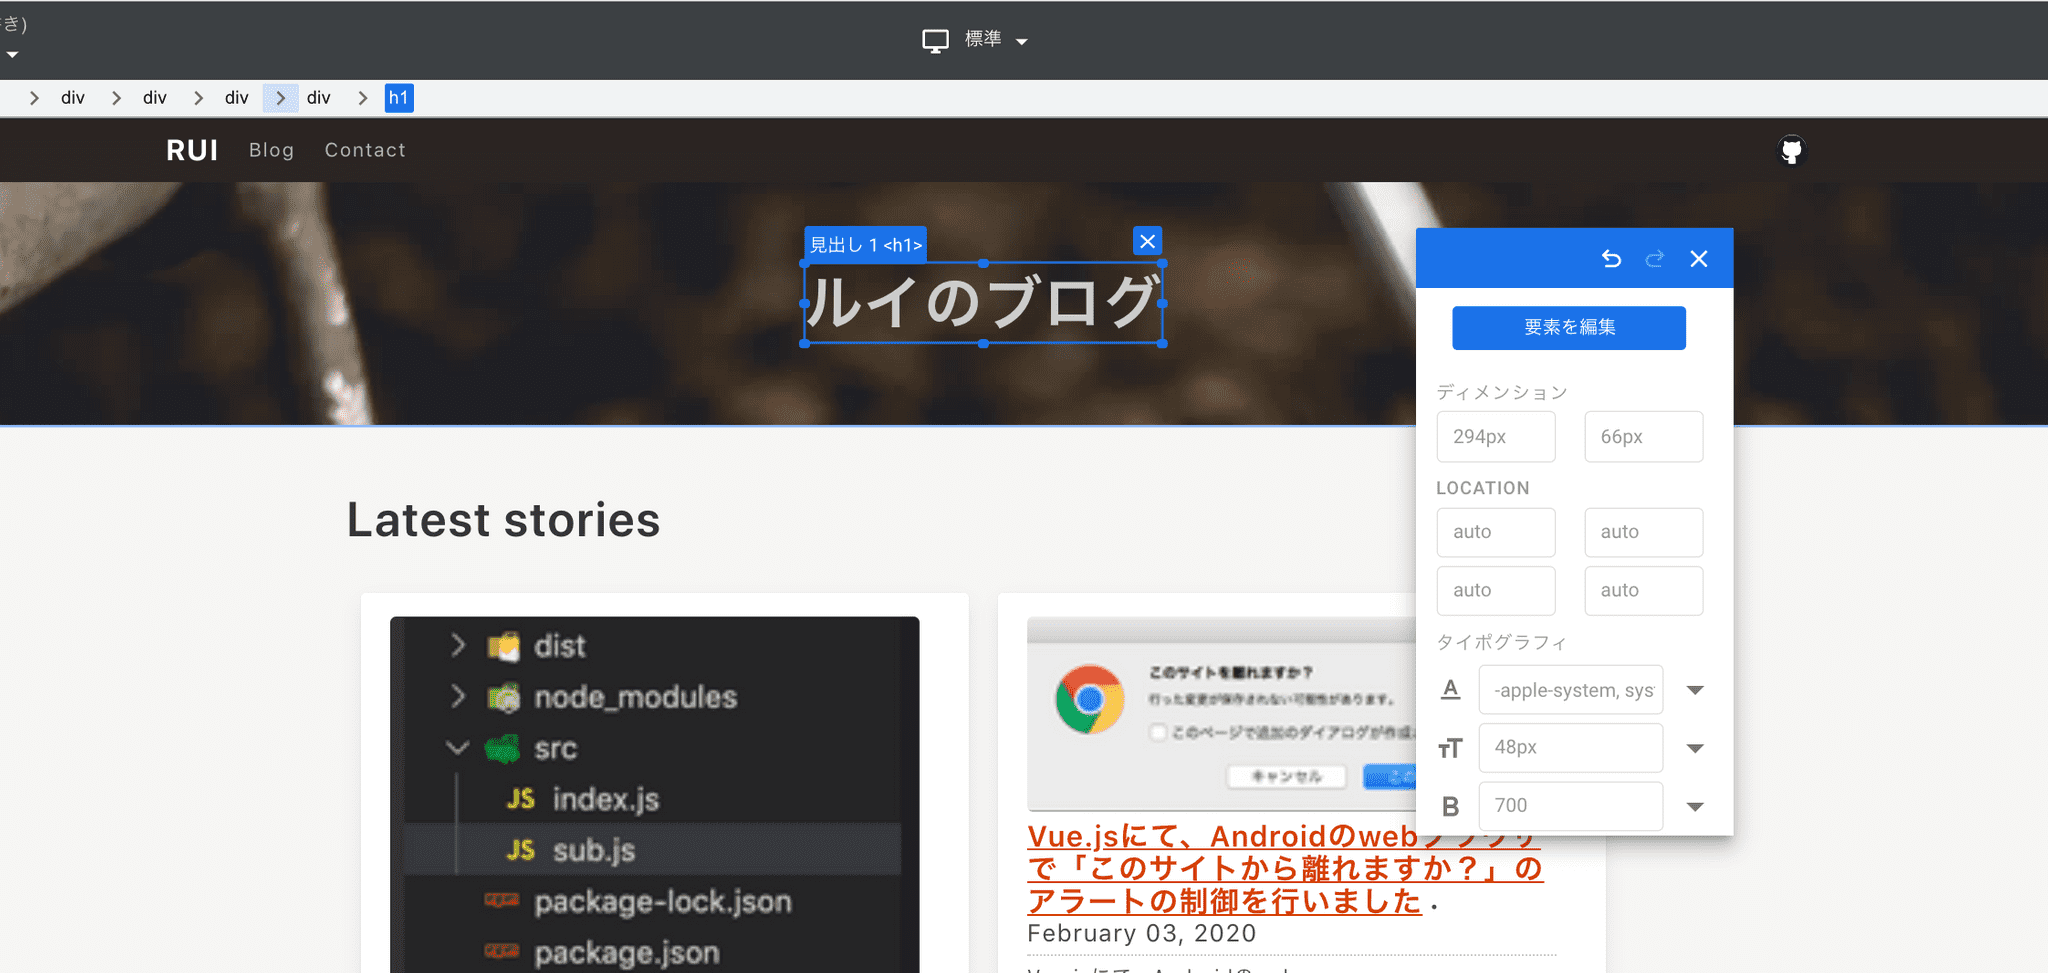Click the RUI site logo

(x=192, y=150)
